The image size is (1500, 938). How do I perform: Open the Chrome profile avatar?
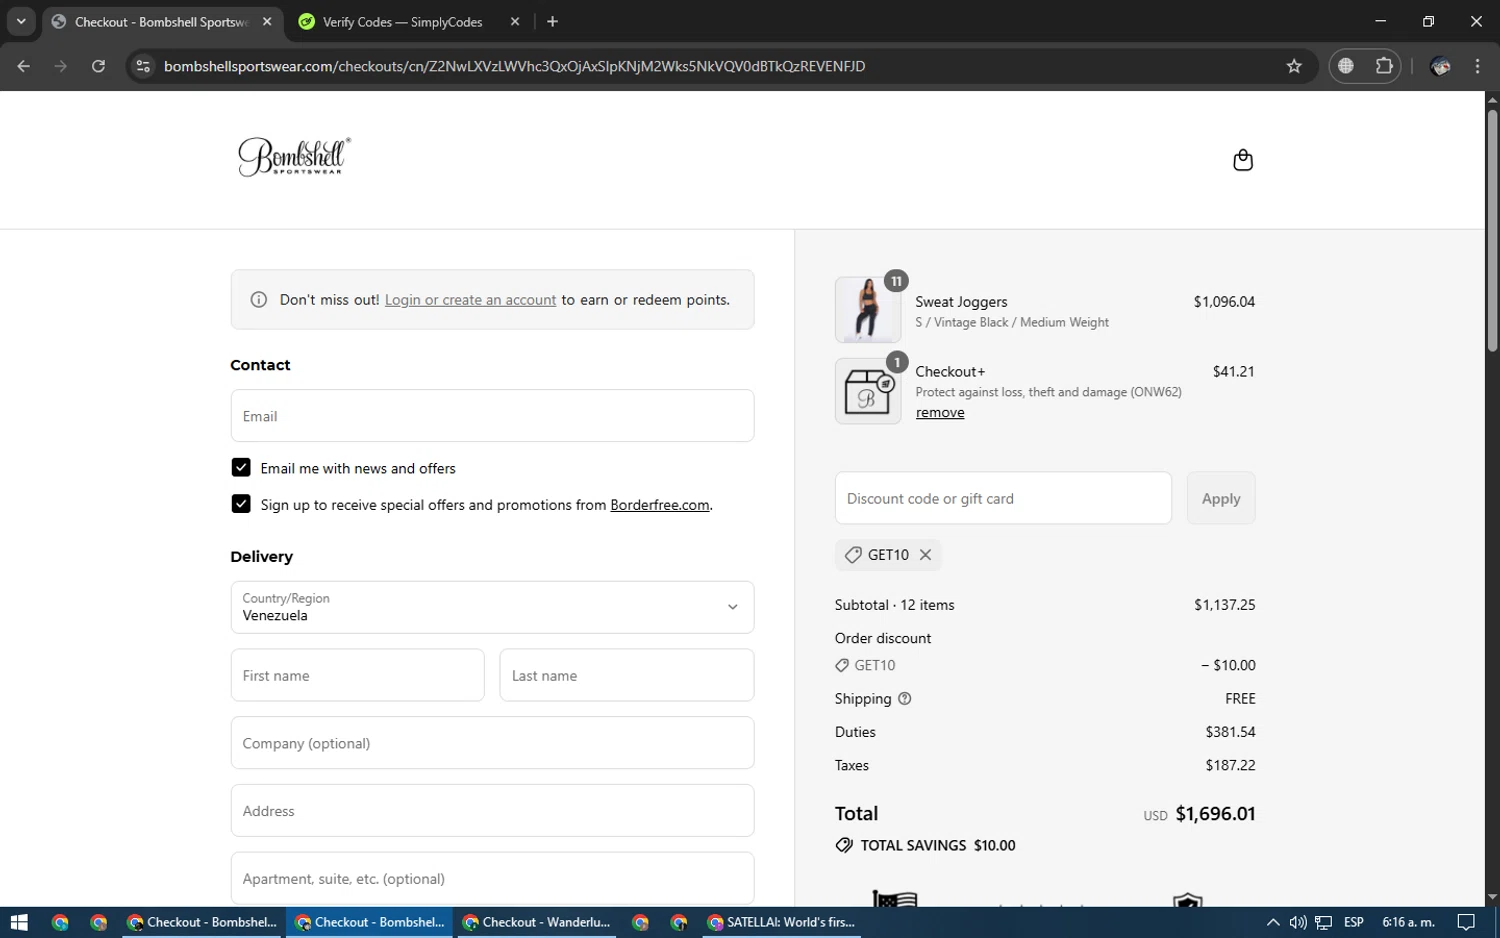(x=1441, y=66)
